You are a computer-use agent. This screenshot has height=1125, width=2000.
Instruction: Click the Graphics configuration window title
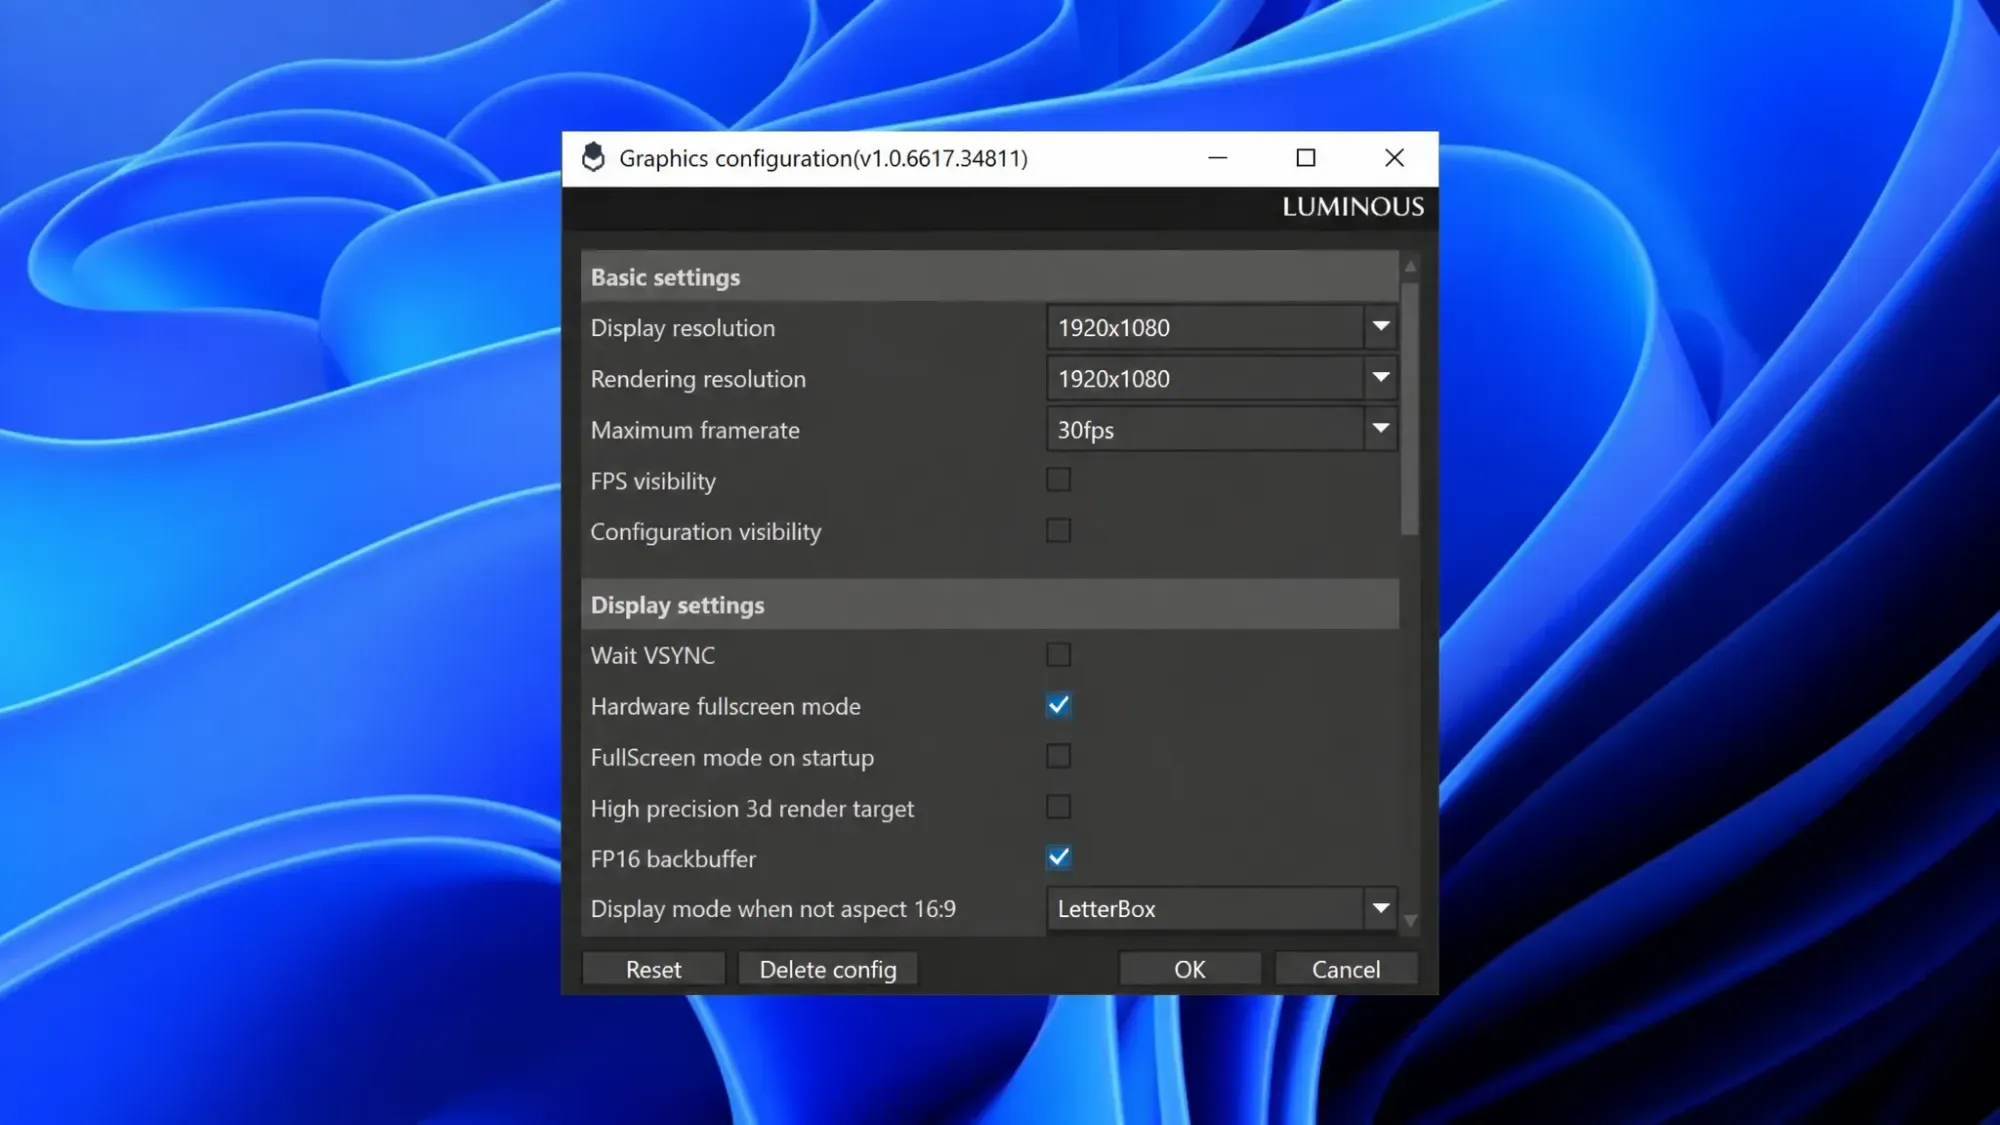[823, 158]
